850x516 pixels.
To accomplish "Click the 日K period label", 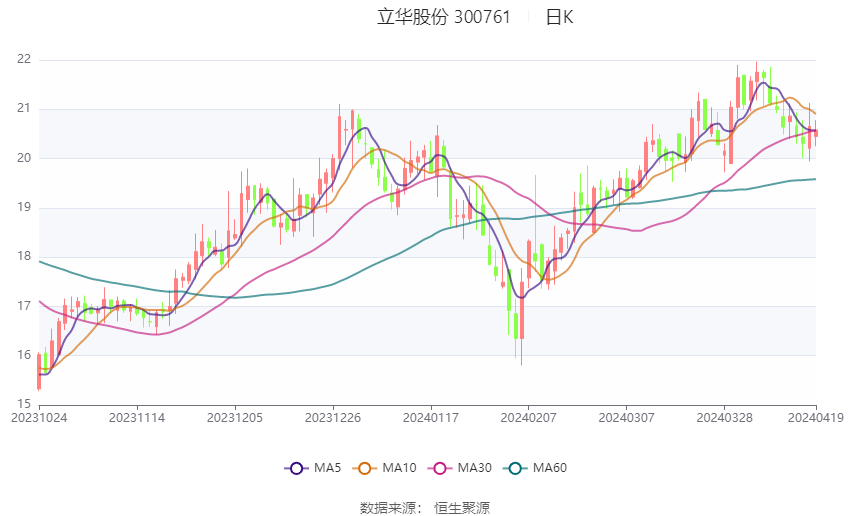I will point(559,17).
